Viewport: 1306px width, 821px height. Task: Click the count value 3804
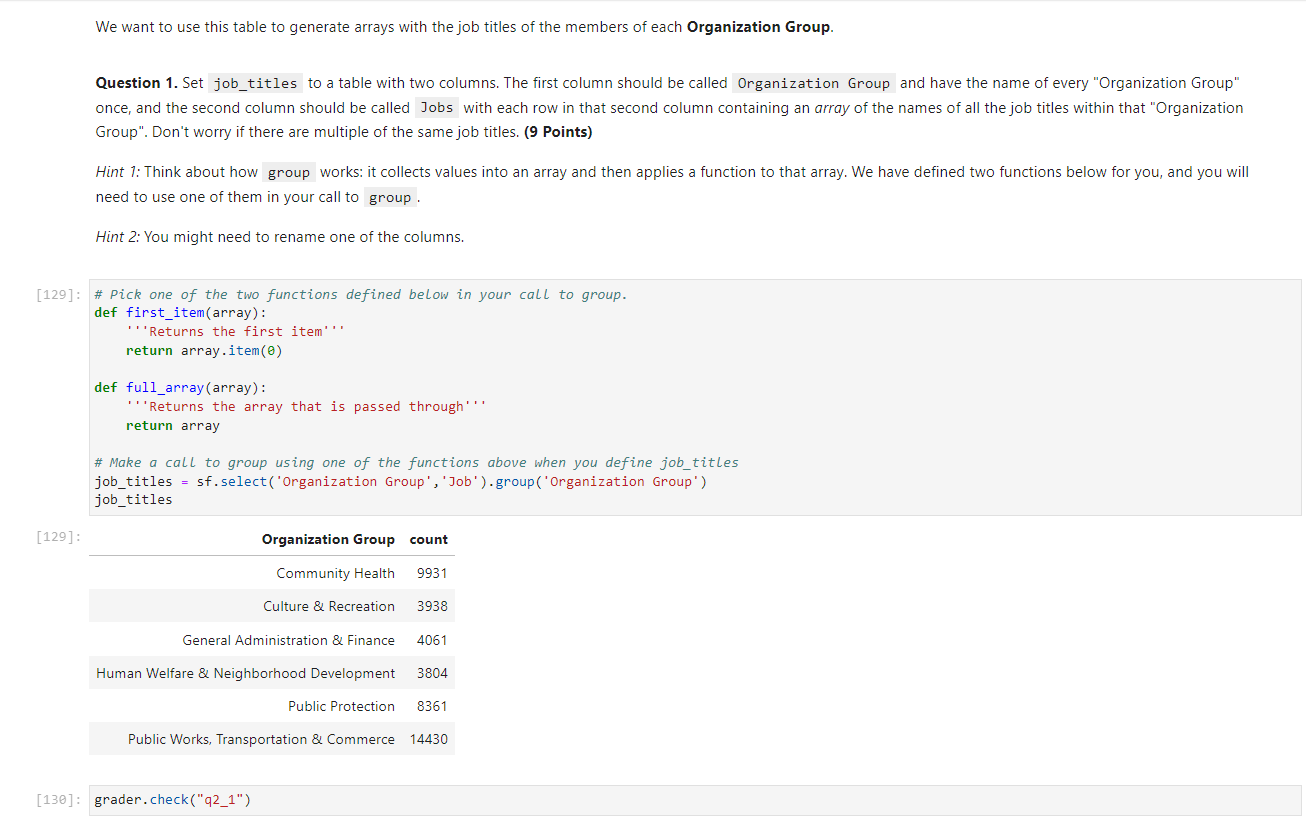432,673
